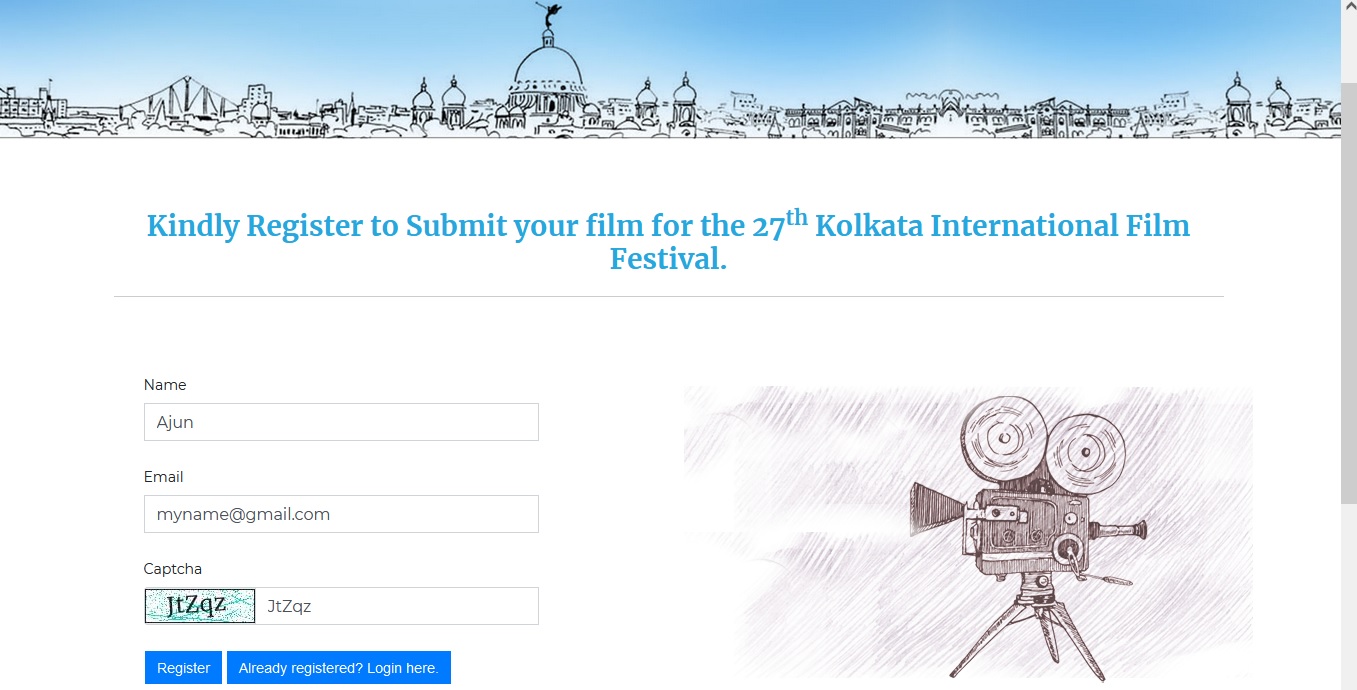1357x690 pixels.
Task: Focus the Email field with myname@gmail.com
Action: (341, 514)
